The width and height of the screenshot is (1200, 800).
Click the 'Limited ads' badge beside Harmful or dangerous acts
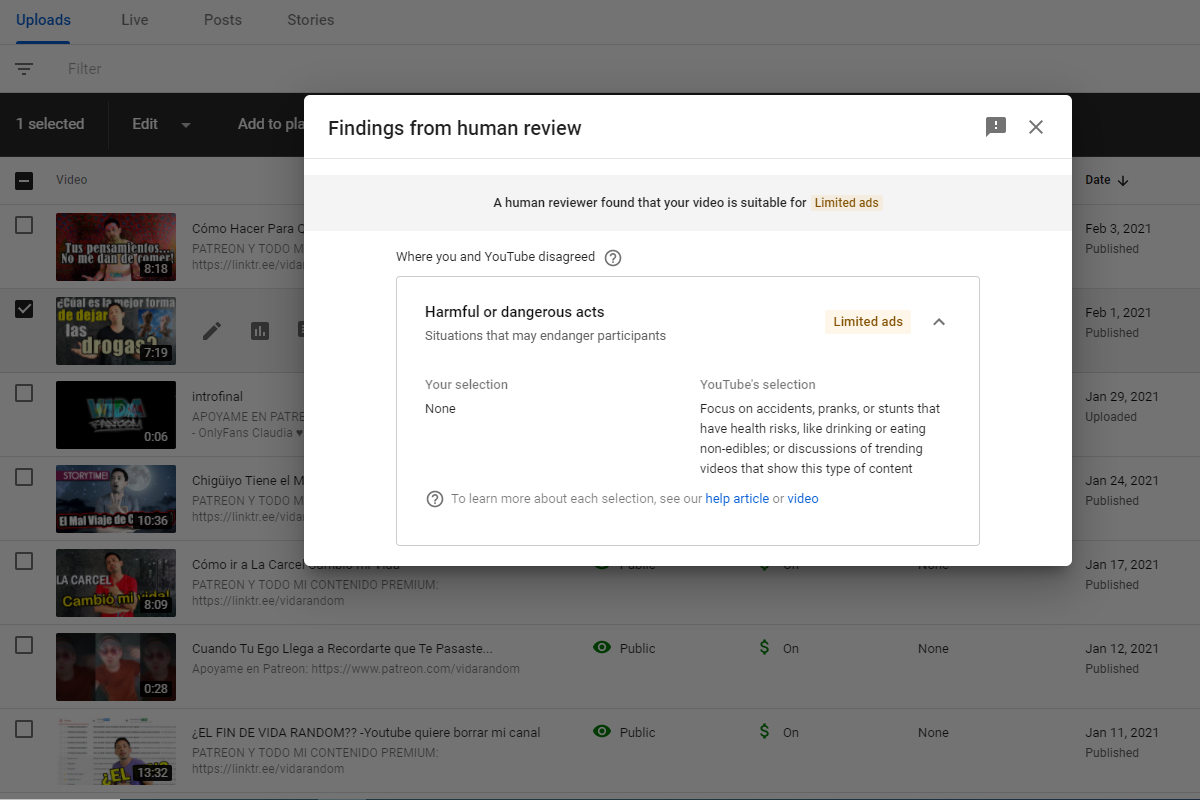coord(868,322)
